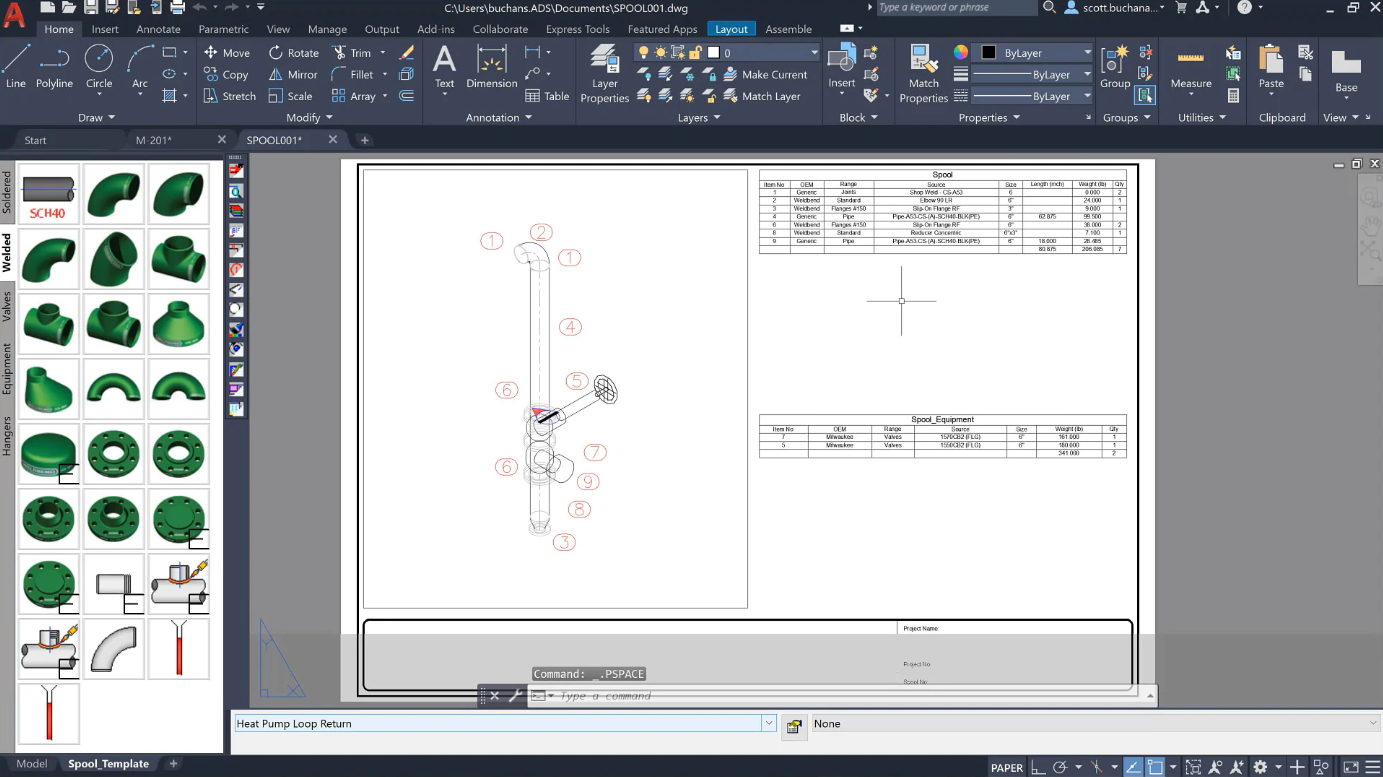Viewport: 1383px width, 777px height.
Task: Click the cut clipboard icon
Action: [1305, 52]
